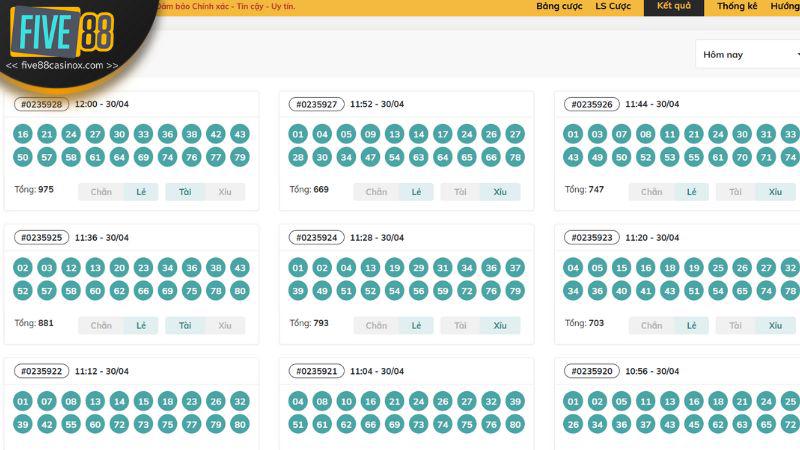This screenshot has width=800, height=450.
Task: Click ball 39 in draw #0235922
Action: [x=22, y=423]
